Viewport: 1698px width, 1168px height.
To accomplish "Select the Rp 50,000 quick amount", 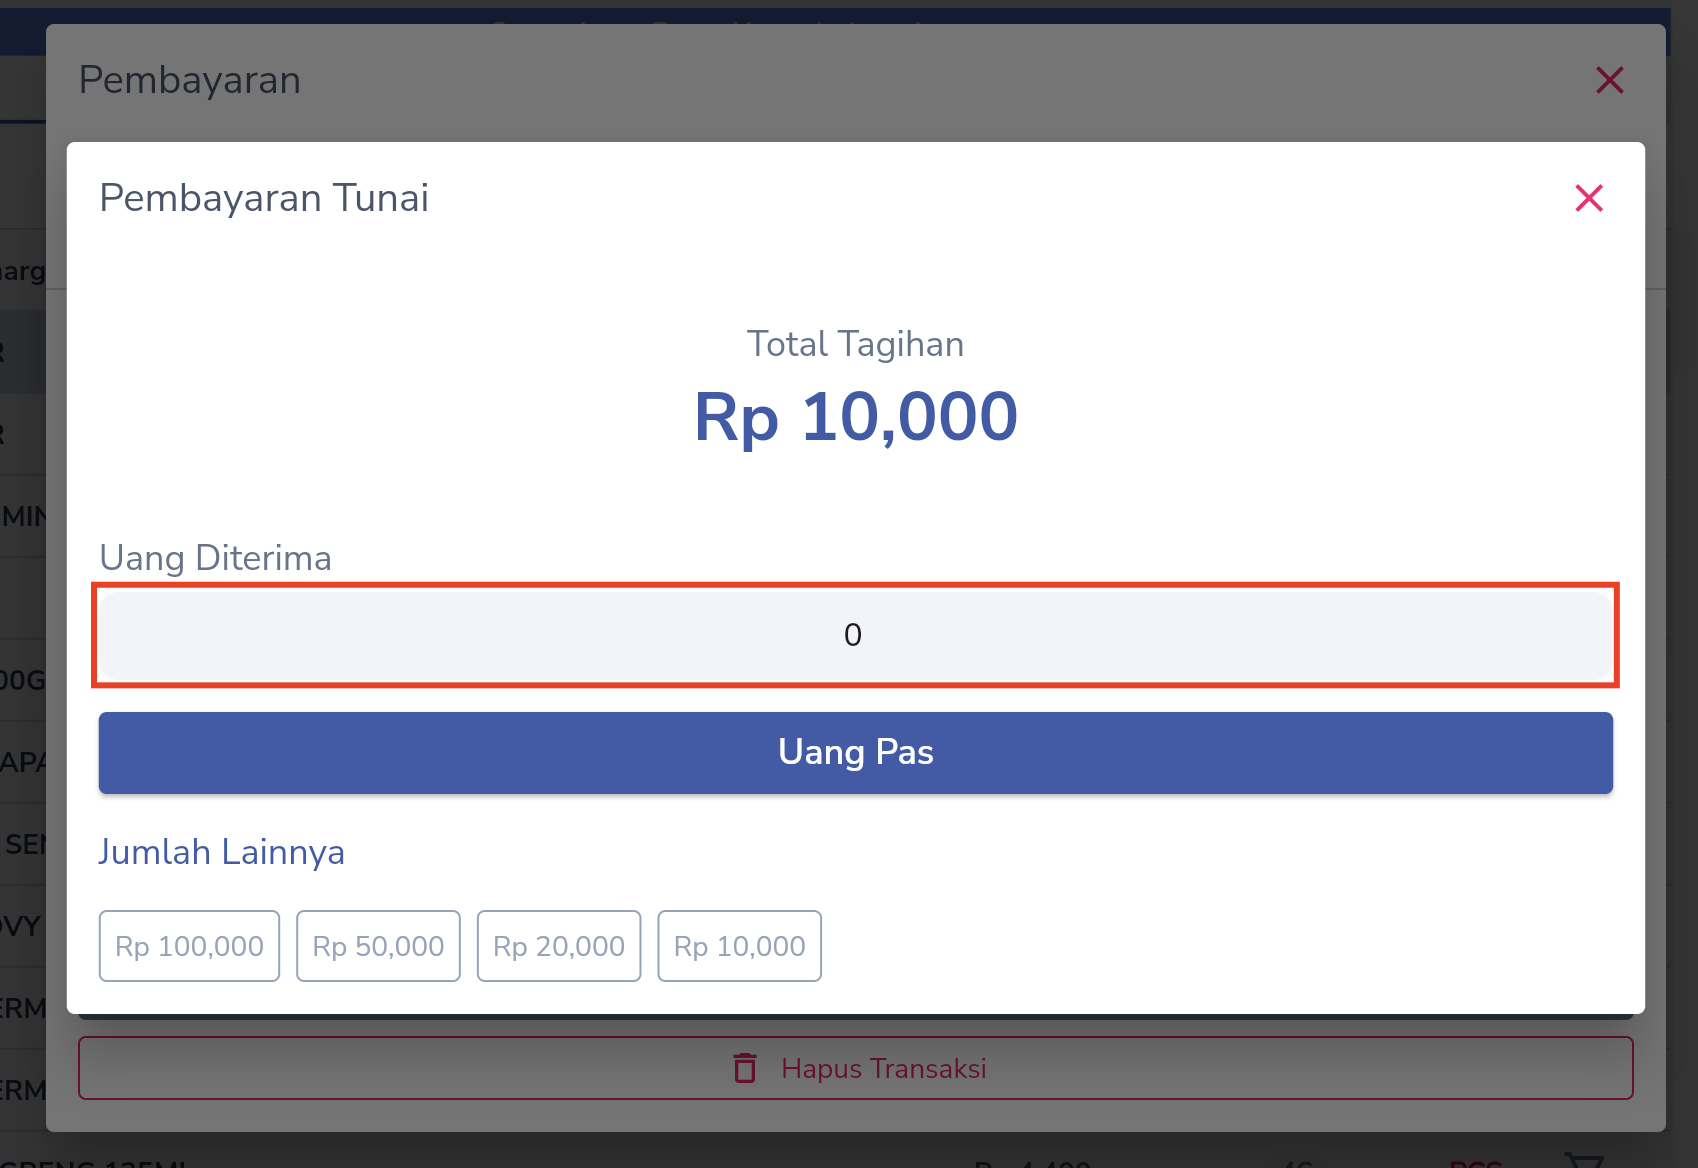I will click(378, 946).
